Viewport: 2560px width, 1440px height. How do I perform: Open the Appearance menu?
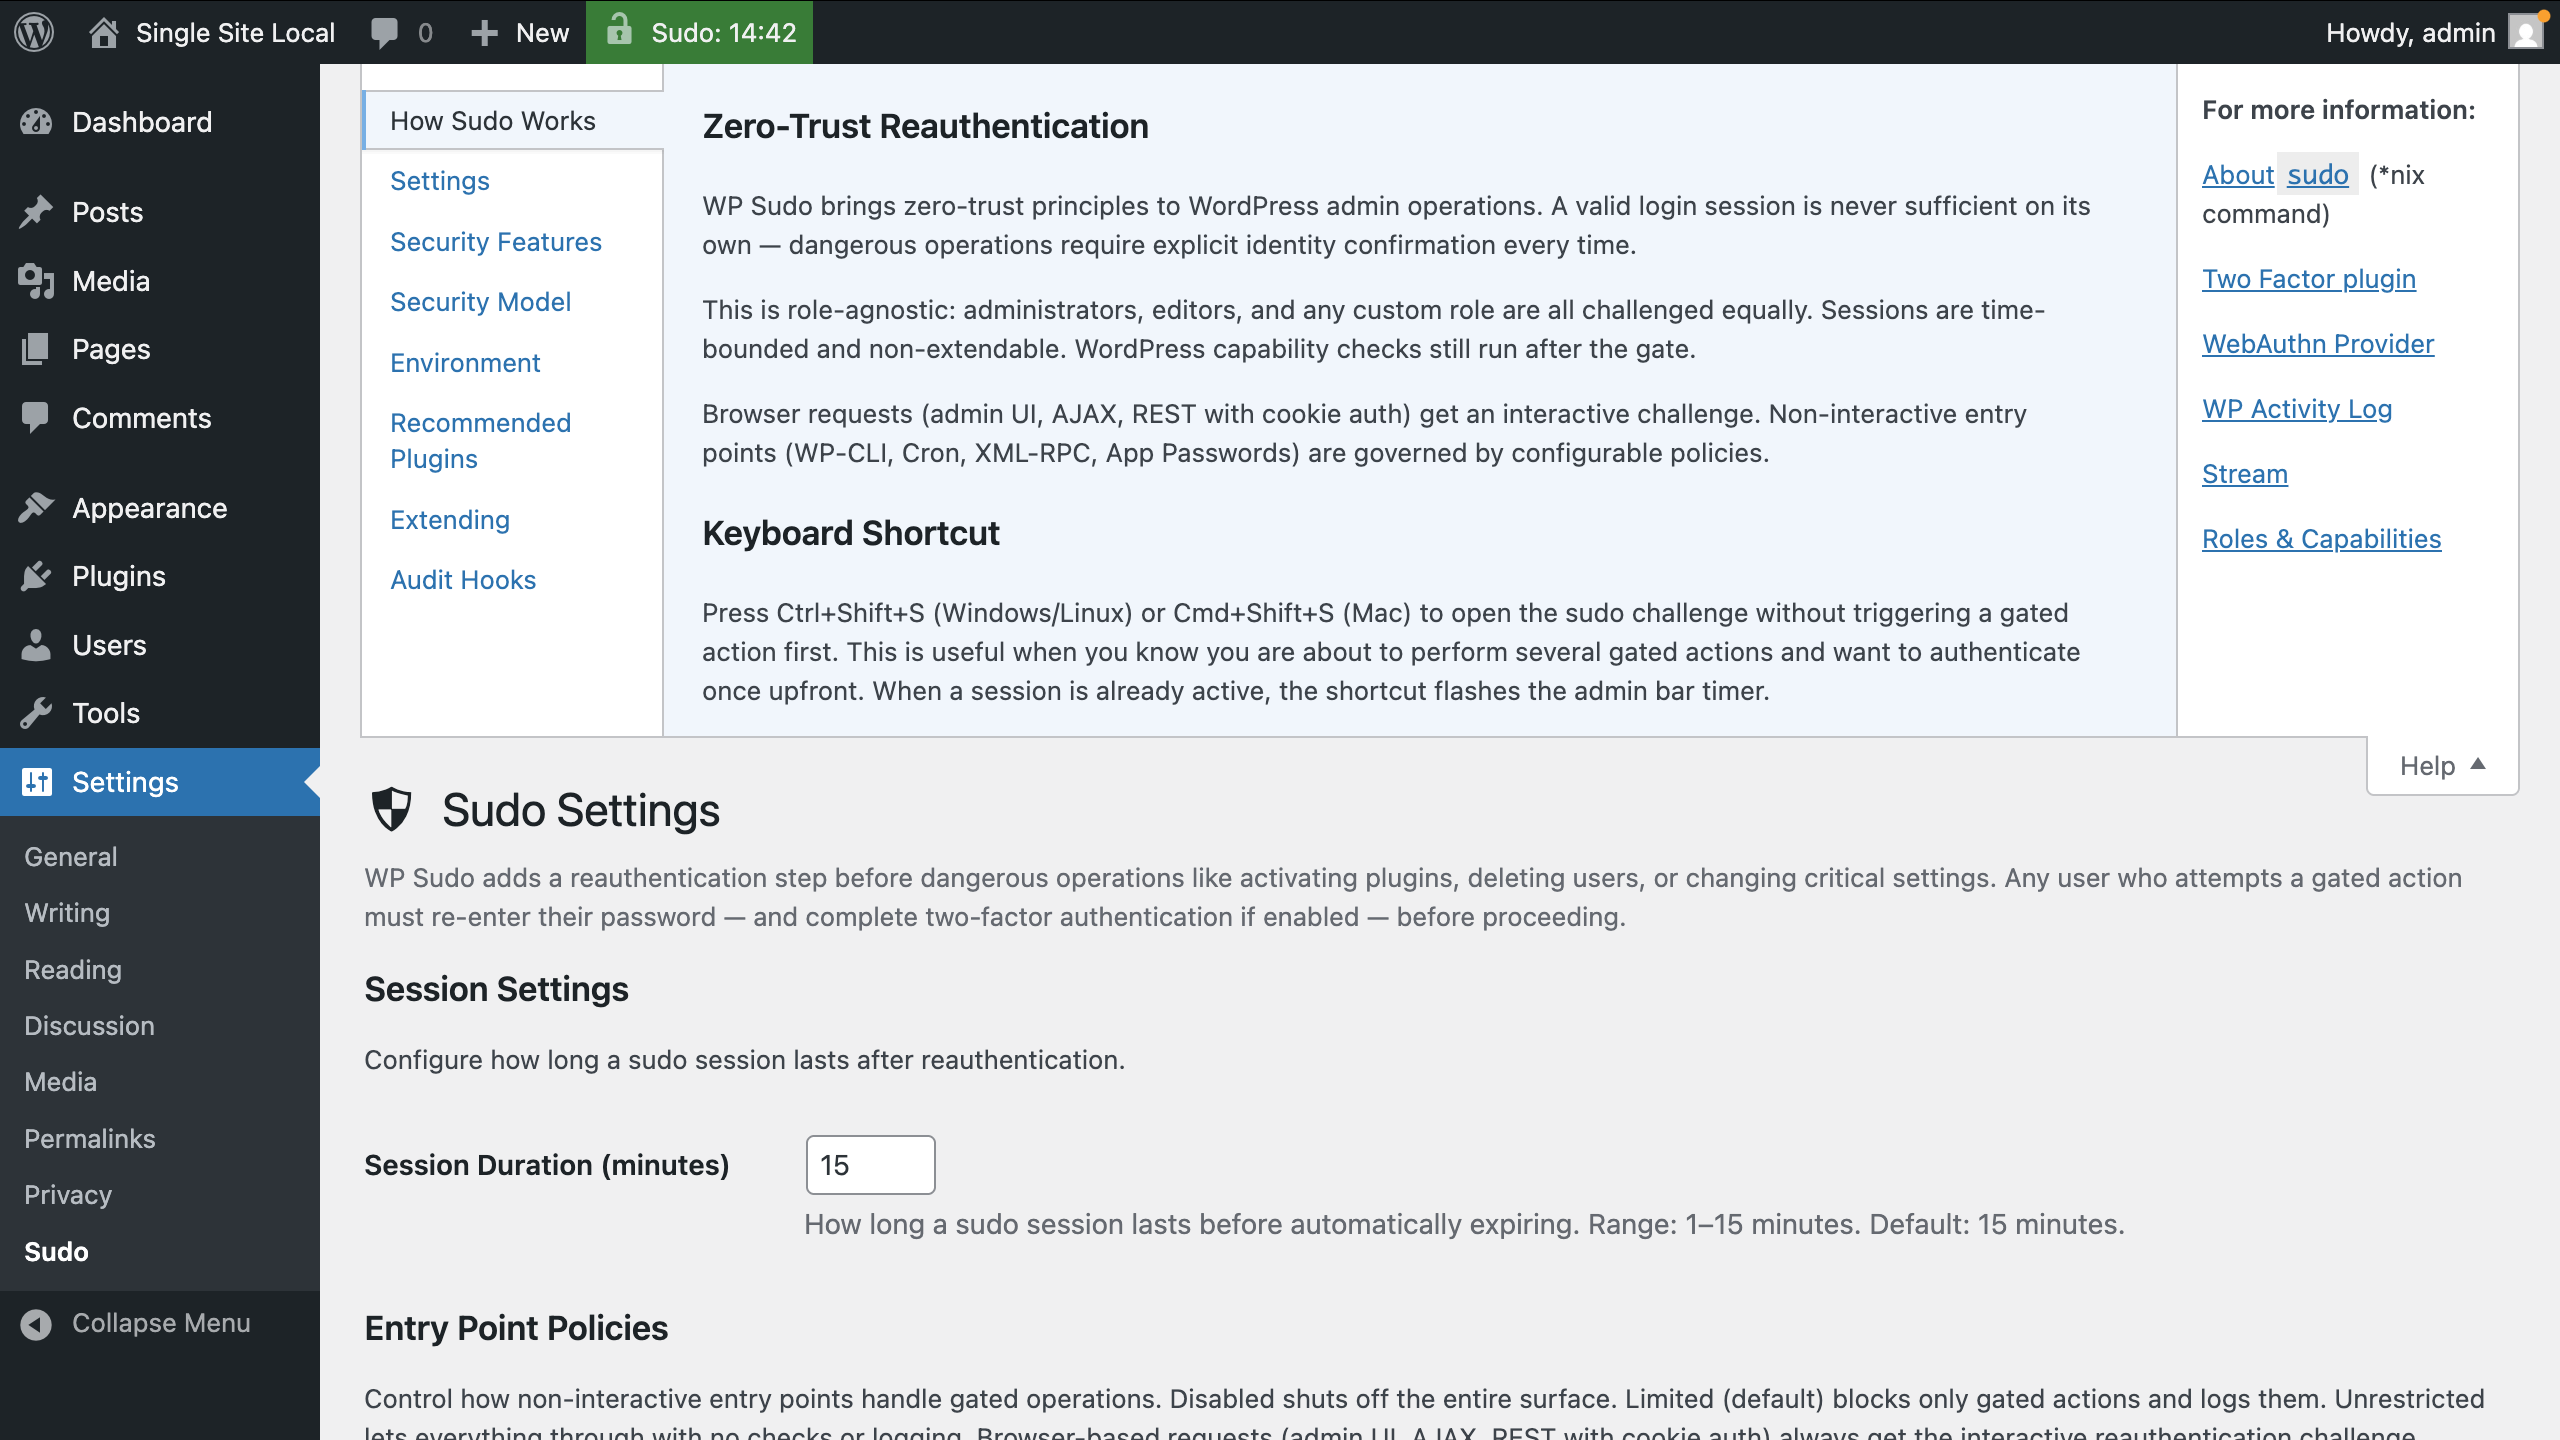pyautogui.click(x=149, y=508)
